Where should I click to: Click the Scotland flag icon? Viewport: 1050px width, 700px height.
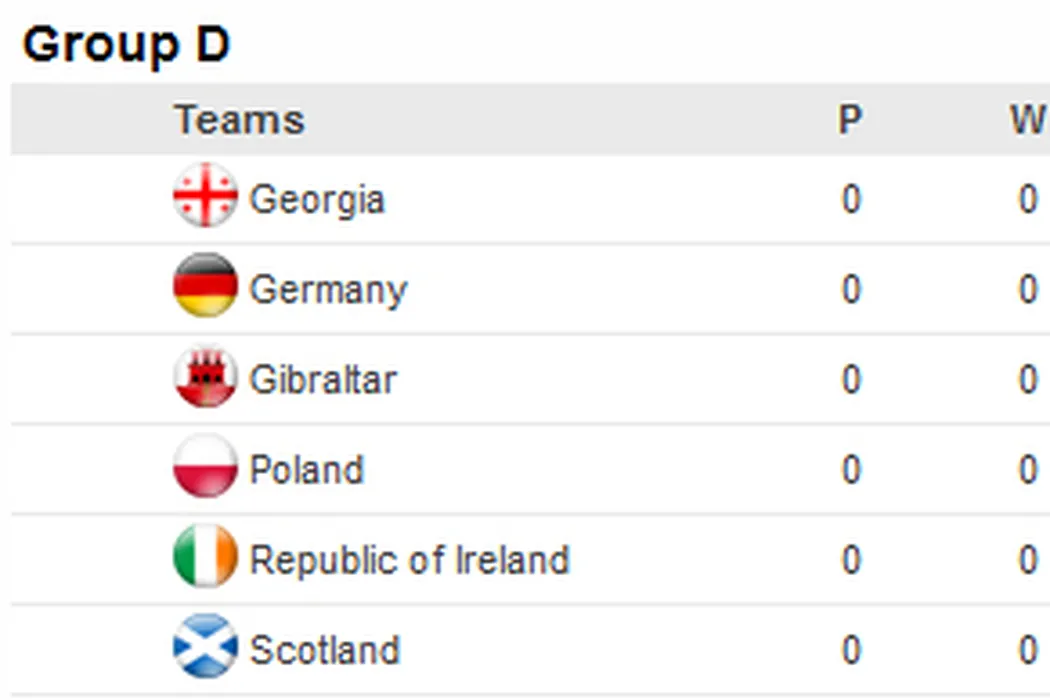pos(205,647)
